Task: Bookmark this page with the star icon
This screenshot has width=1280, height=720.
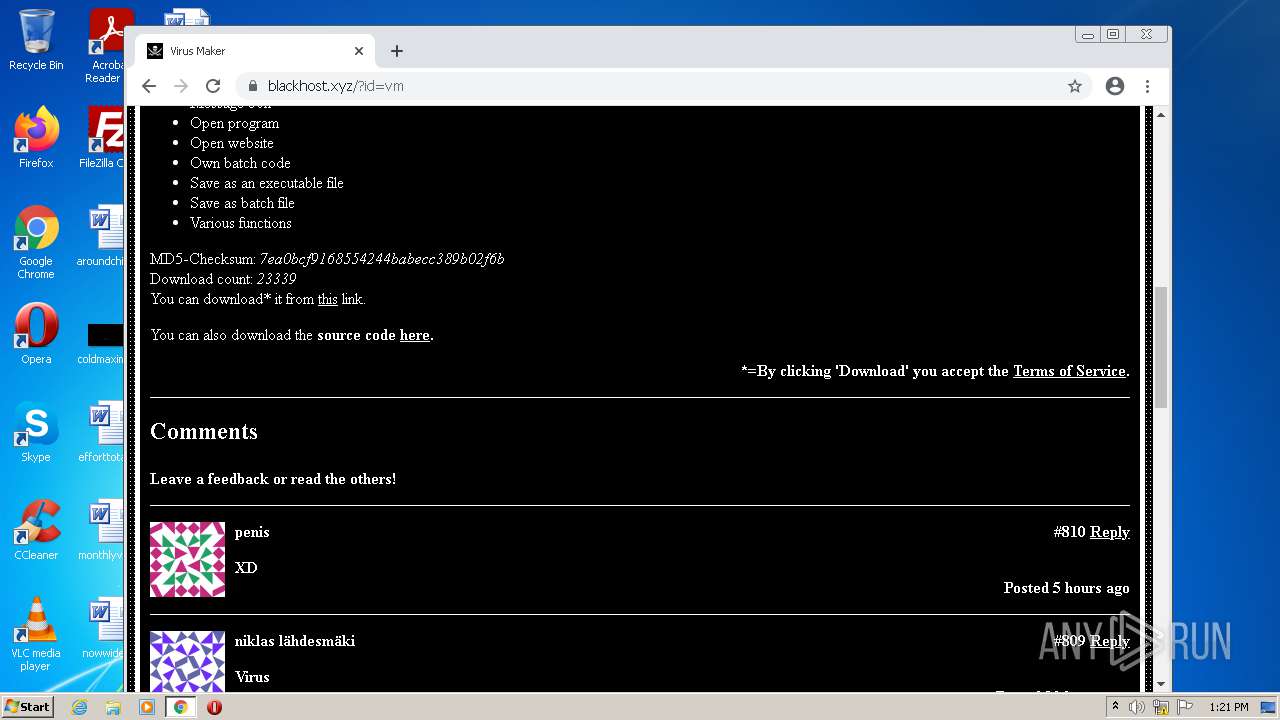Action: [1075, 86]
